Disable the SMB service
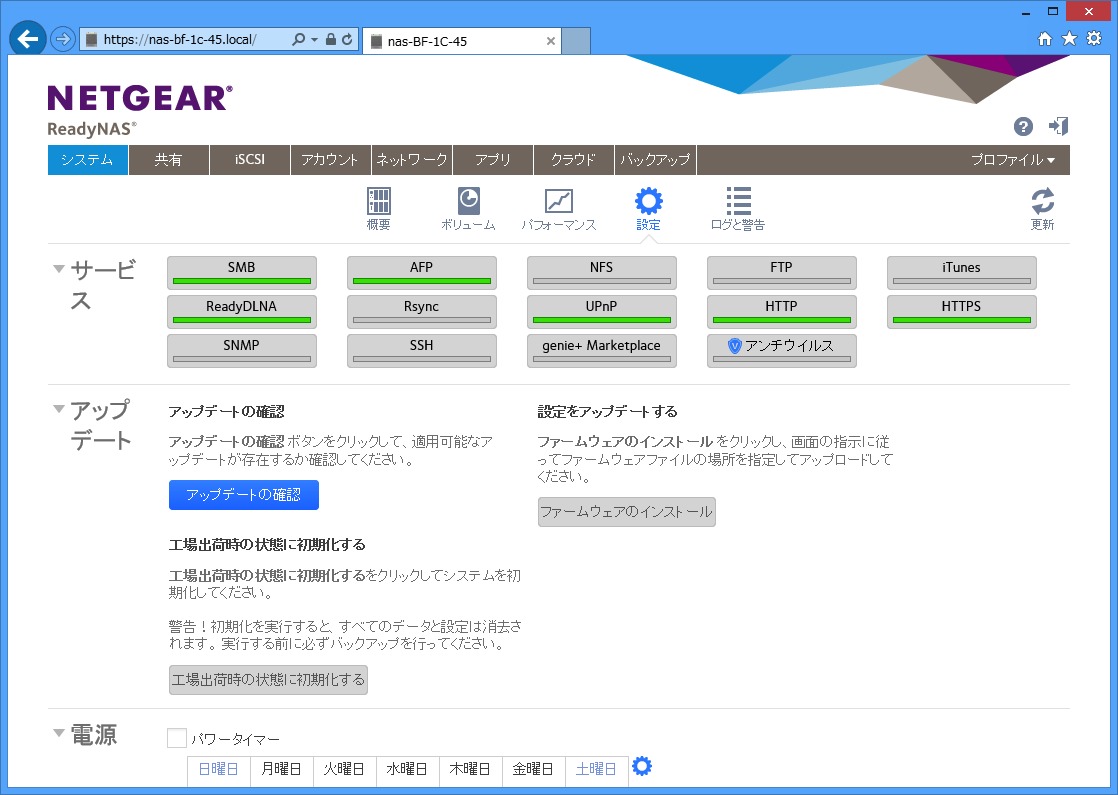Screen dimensions: 1118x795 pos(242,273)
